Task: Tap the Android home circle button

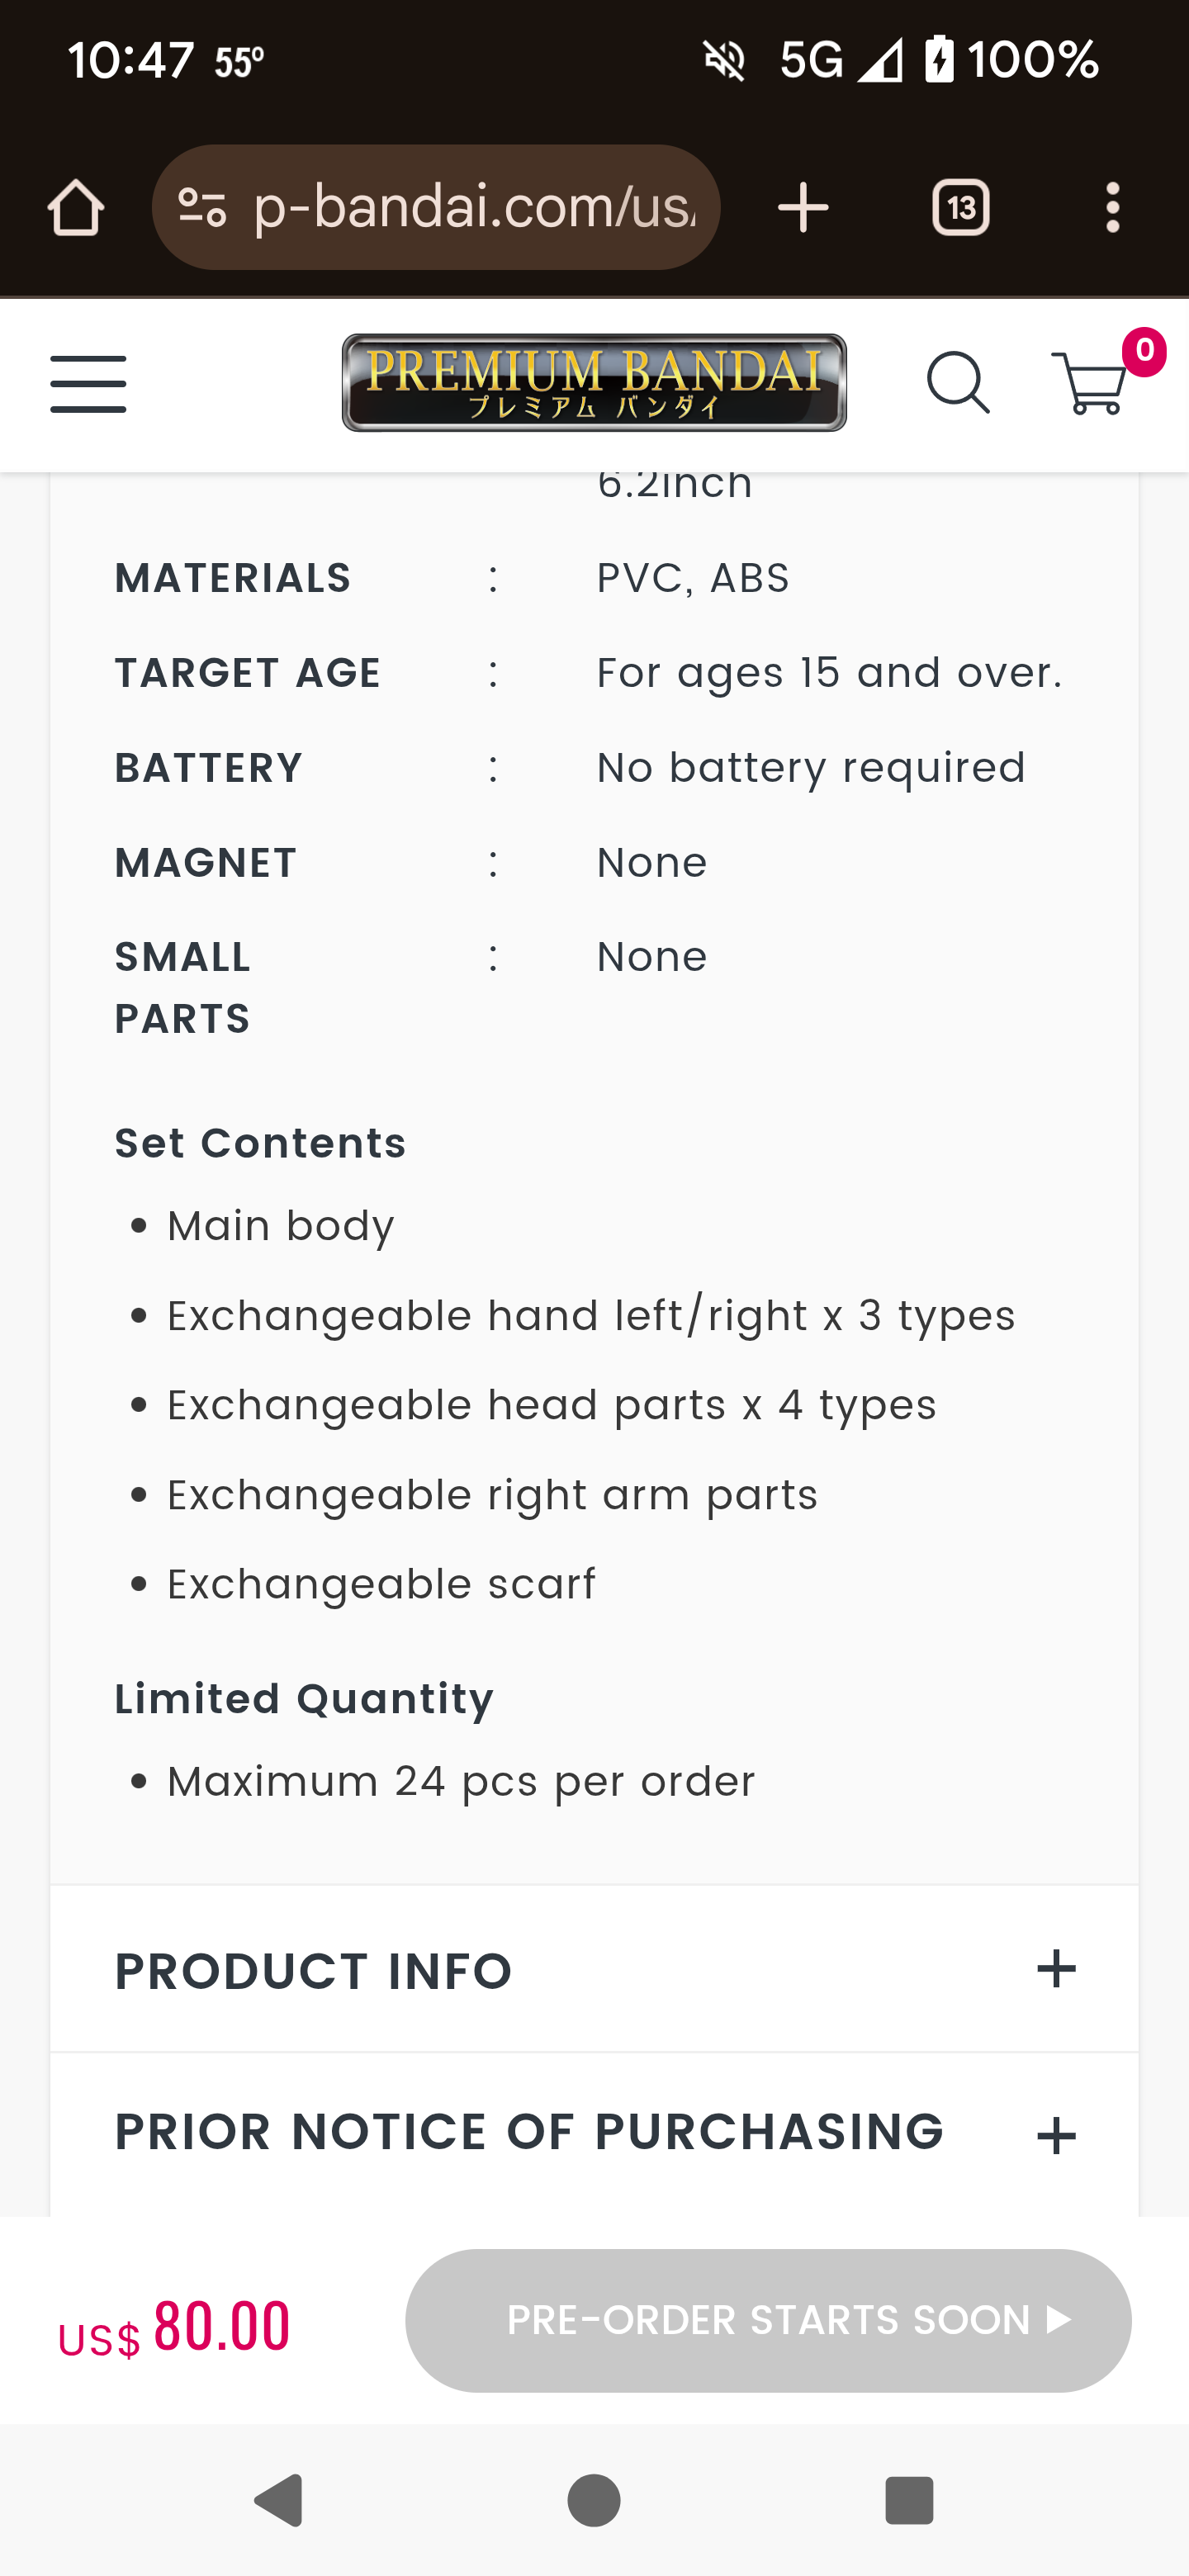Action: tap(594, 2499)
